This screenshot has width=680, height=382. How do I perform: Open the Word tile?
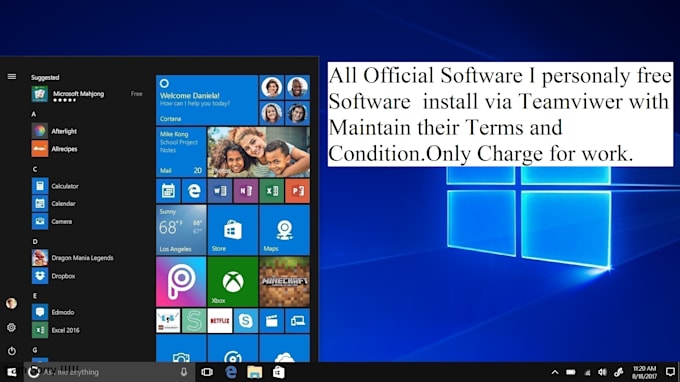pos(220,191)
